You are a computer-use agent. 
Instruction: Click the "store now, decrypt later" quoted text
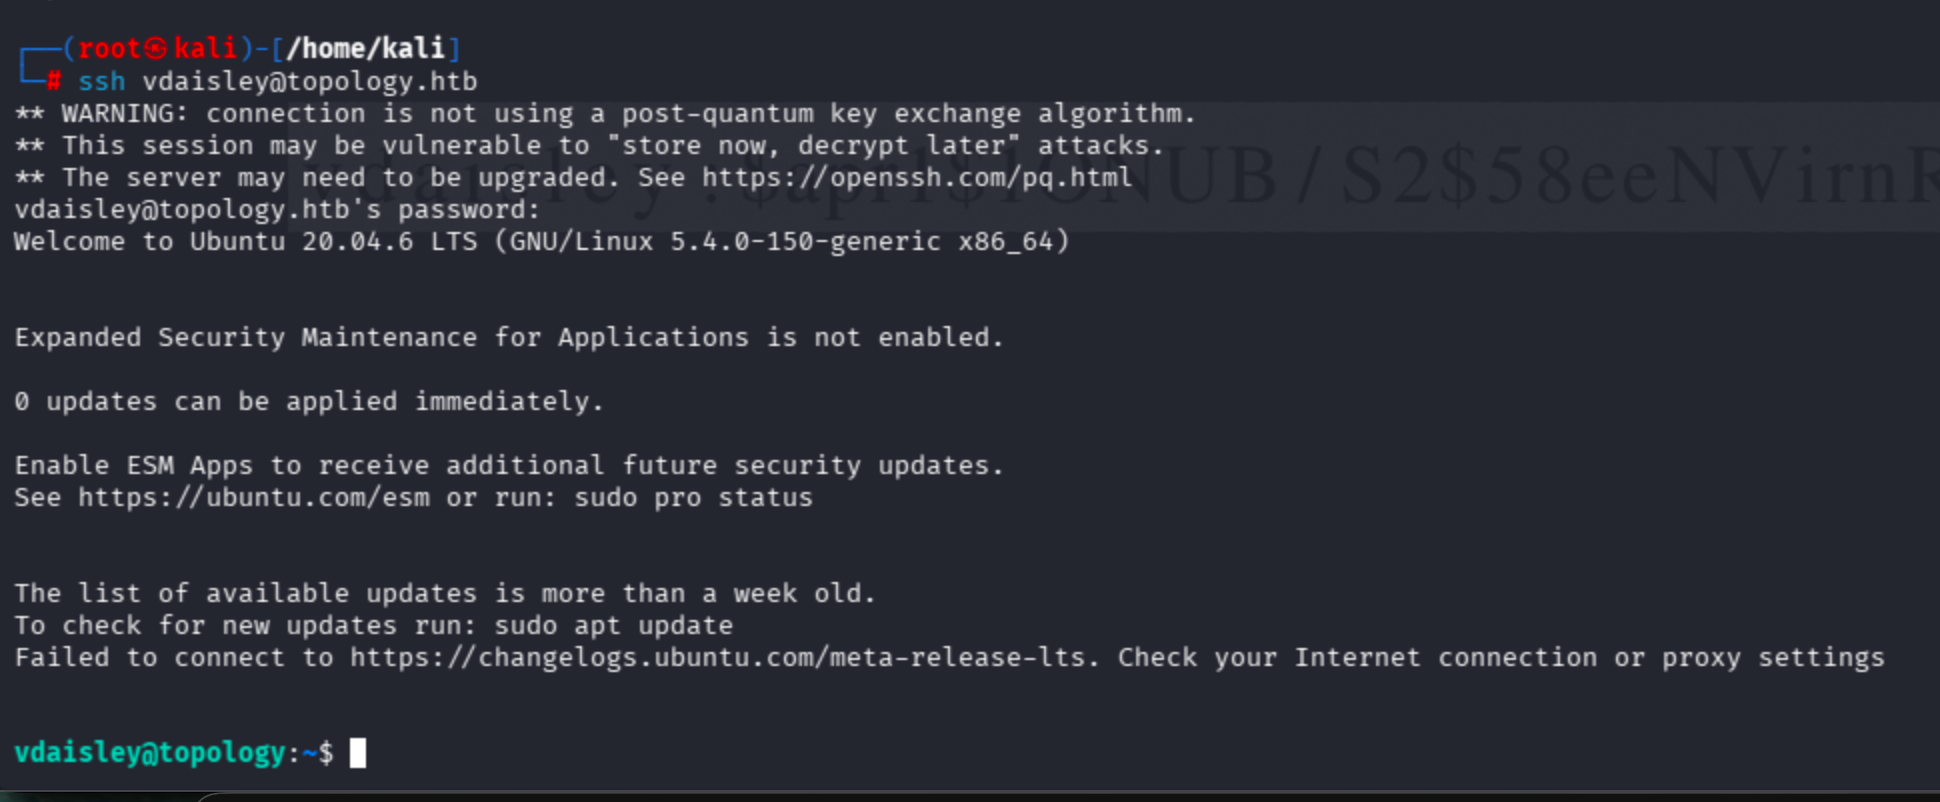click(820, 146)
